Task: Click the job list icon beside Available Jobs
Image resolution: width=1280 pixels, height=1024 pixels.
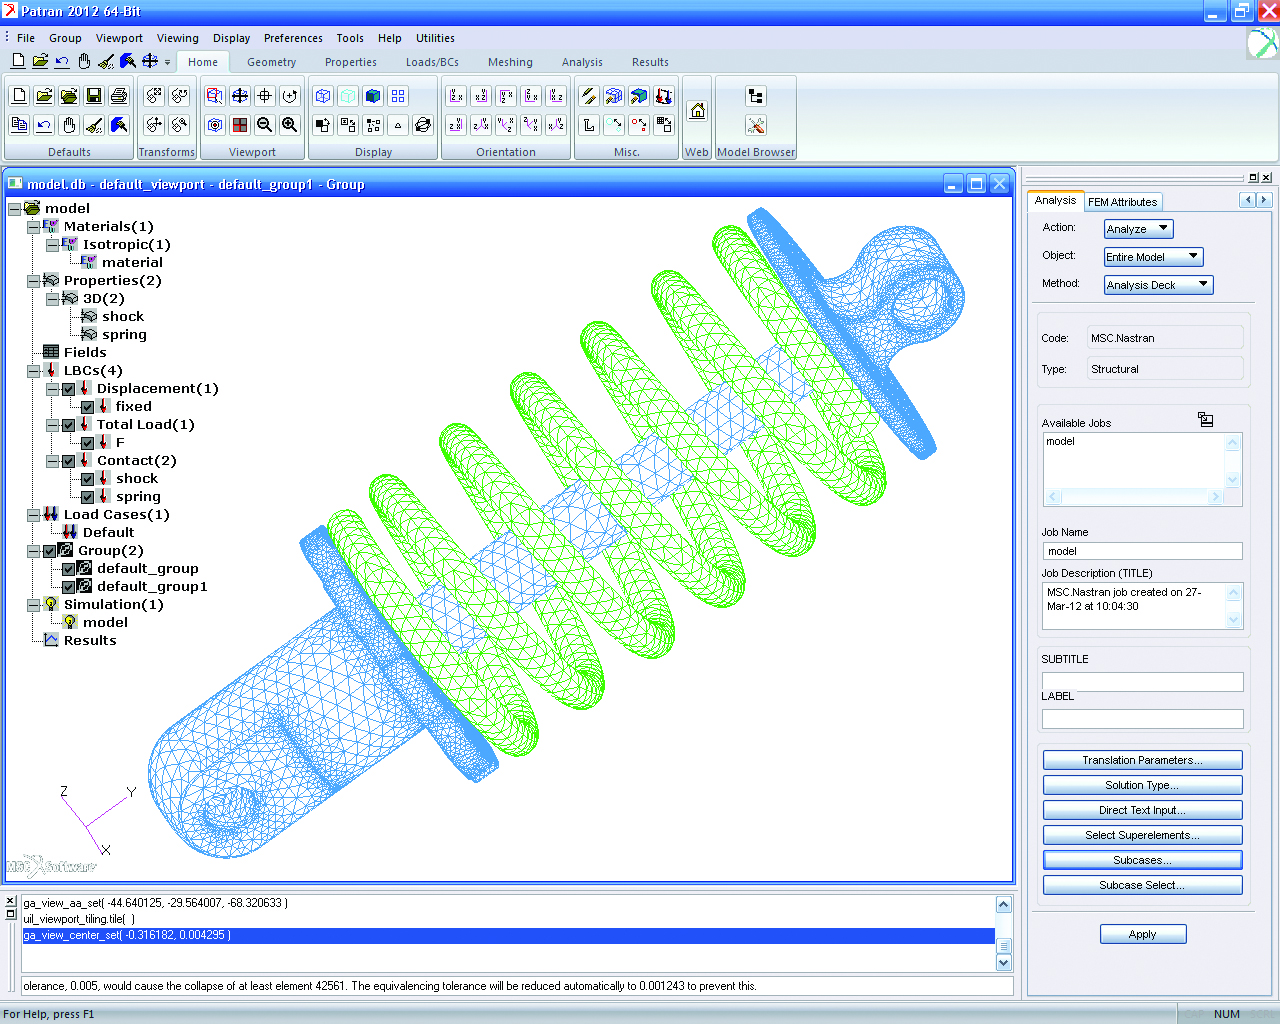Action: 1206,420
